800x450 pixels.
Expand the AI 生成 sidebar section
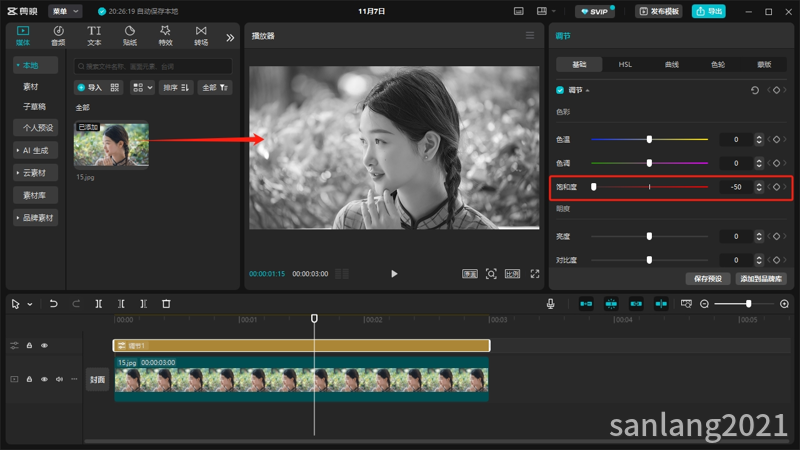[35, 151]
